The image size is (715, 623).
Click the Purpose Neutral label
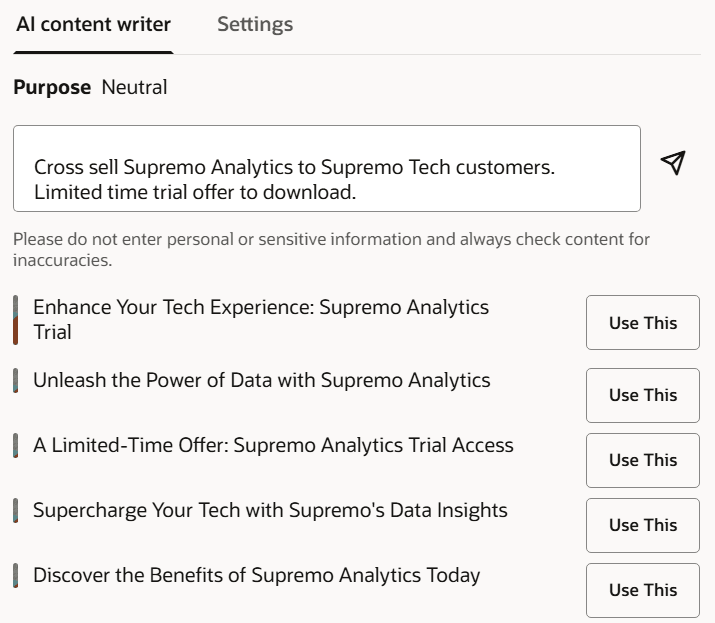(x=90, y=87)
